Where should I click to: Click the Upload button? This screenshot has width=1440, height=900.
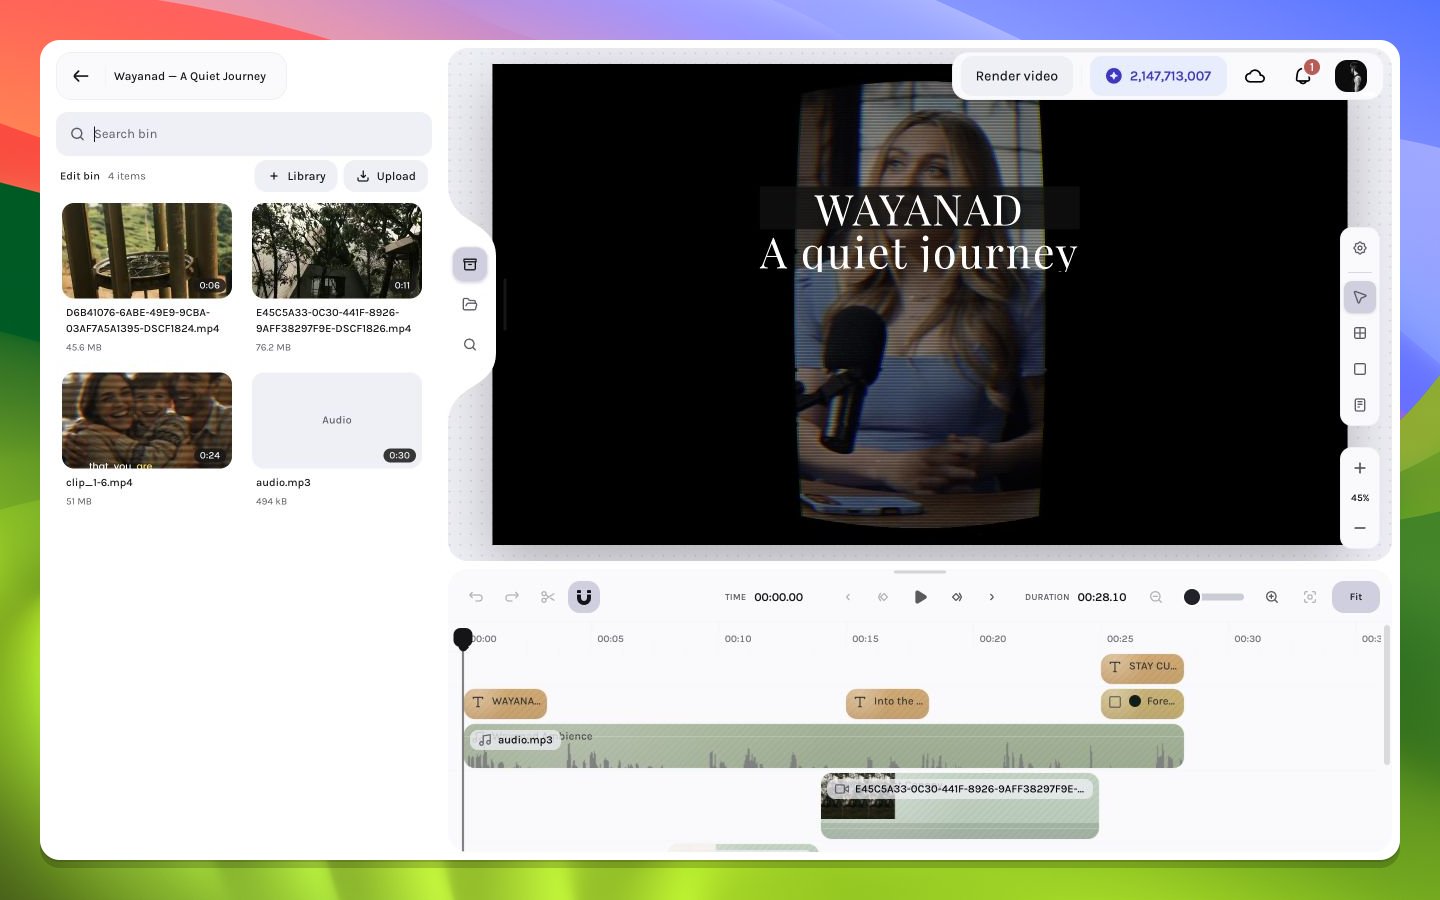pos(386,176)
